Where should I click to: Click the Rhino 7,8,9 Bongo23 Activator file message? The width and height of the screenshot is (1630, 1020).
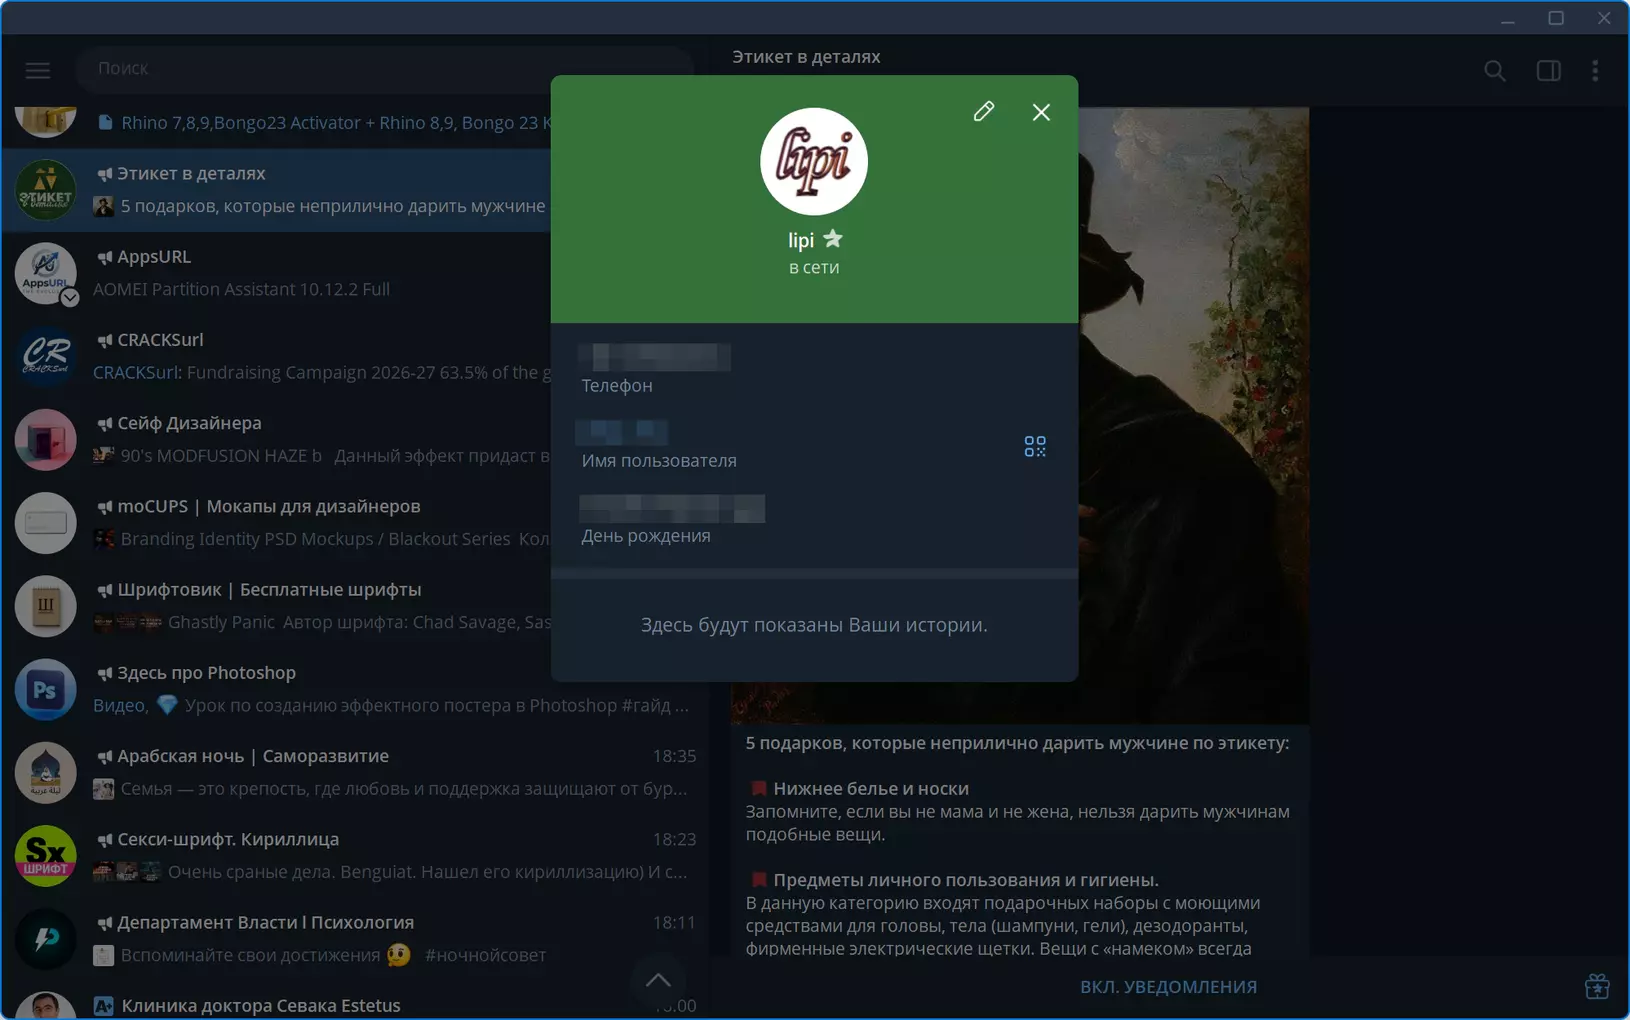[325, 122]
